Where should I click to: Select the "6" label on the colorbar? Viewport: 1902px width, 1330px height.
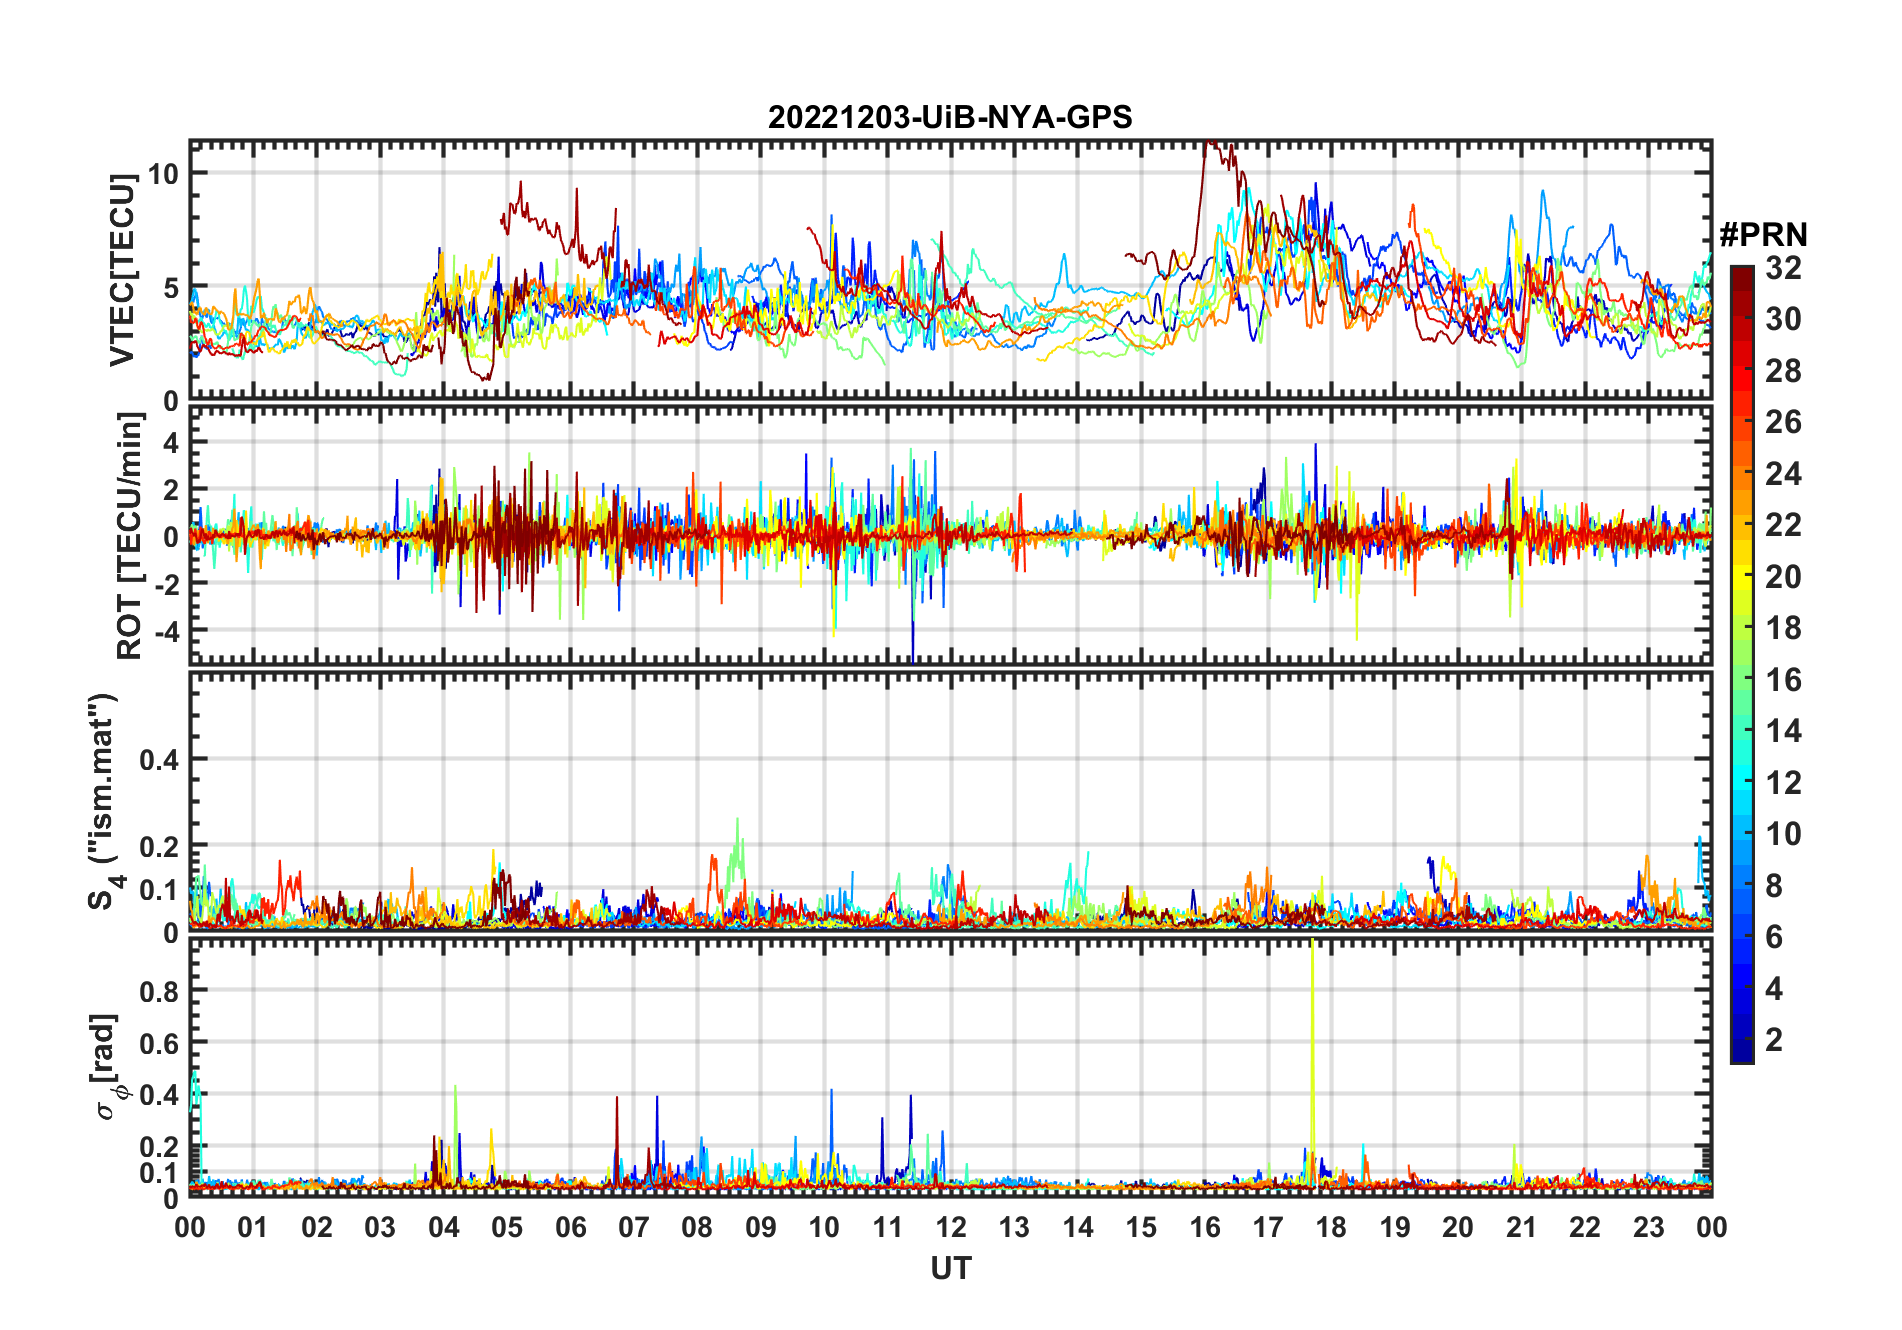click(x=1774, y=937)
